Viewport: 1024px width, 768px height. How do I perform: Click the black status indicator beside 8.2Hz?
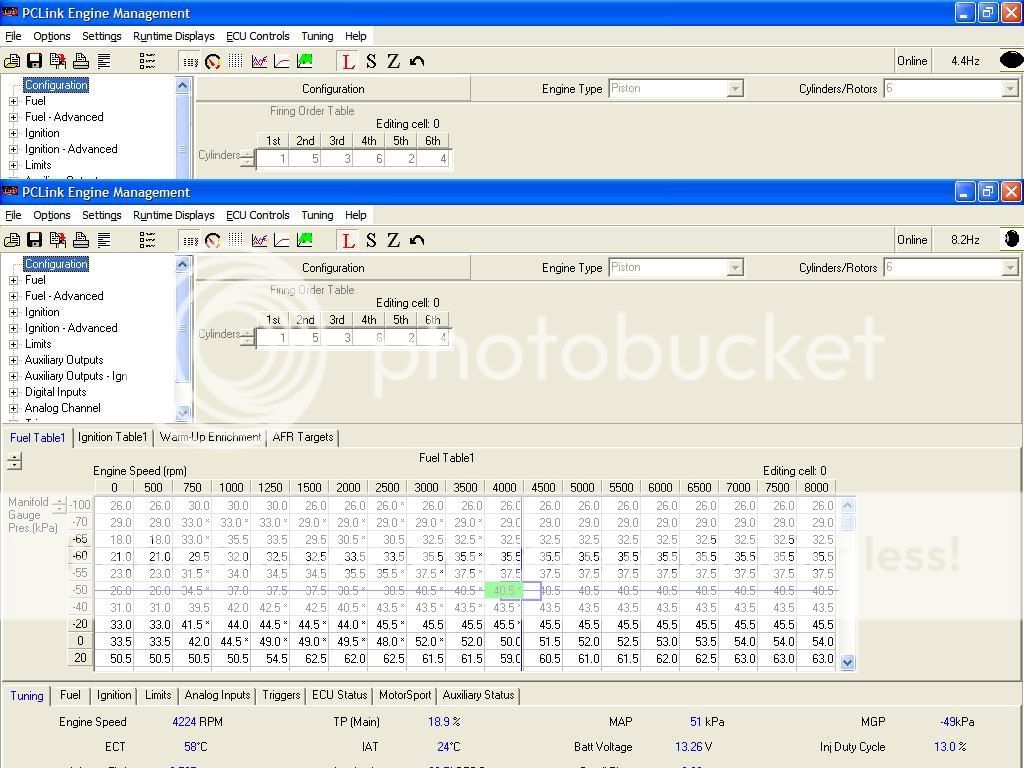[1011, 240]
